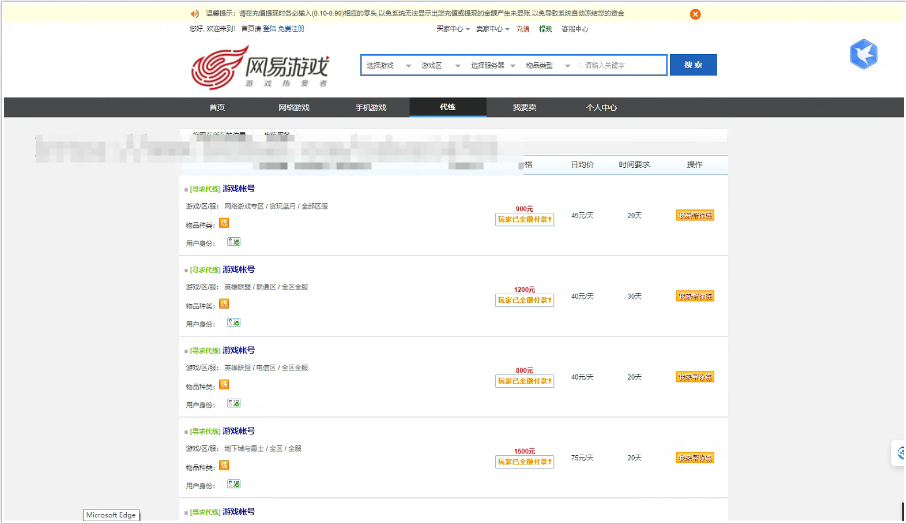The width and height of the screenshot is (906, 524).
Task: Click item type icon in 1200元 listing
Action: 224,304
